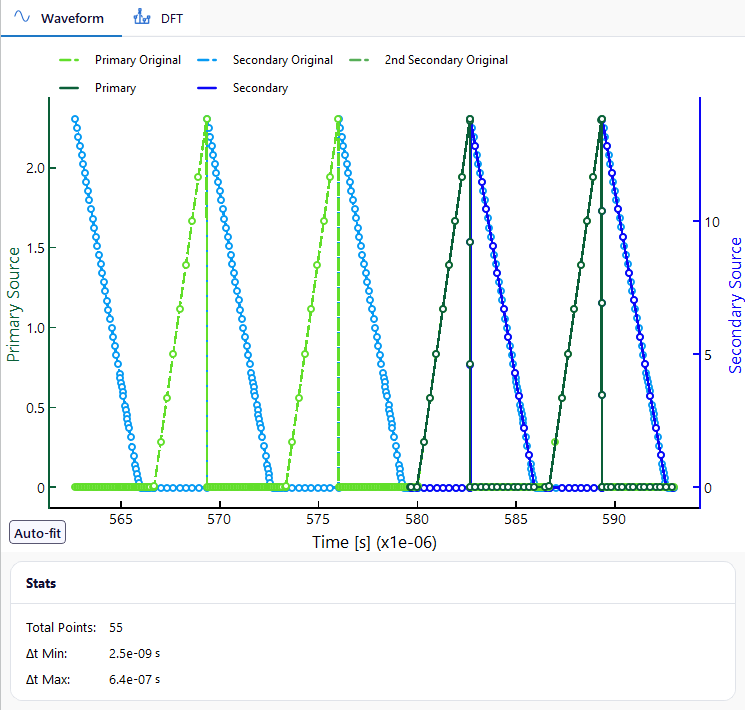Switch to the Waveform tab

point(61,18)
